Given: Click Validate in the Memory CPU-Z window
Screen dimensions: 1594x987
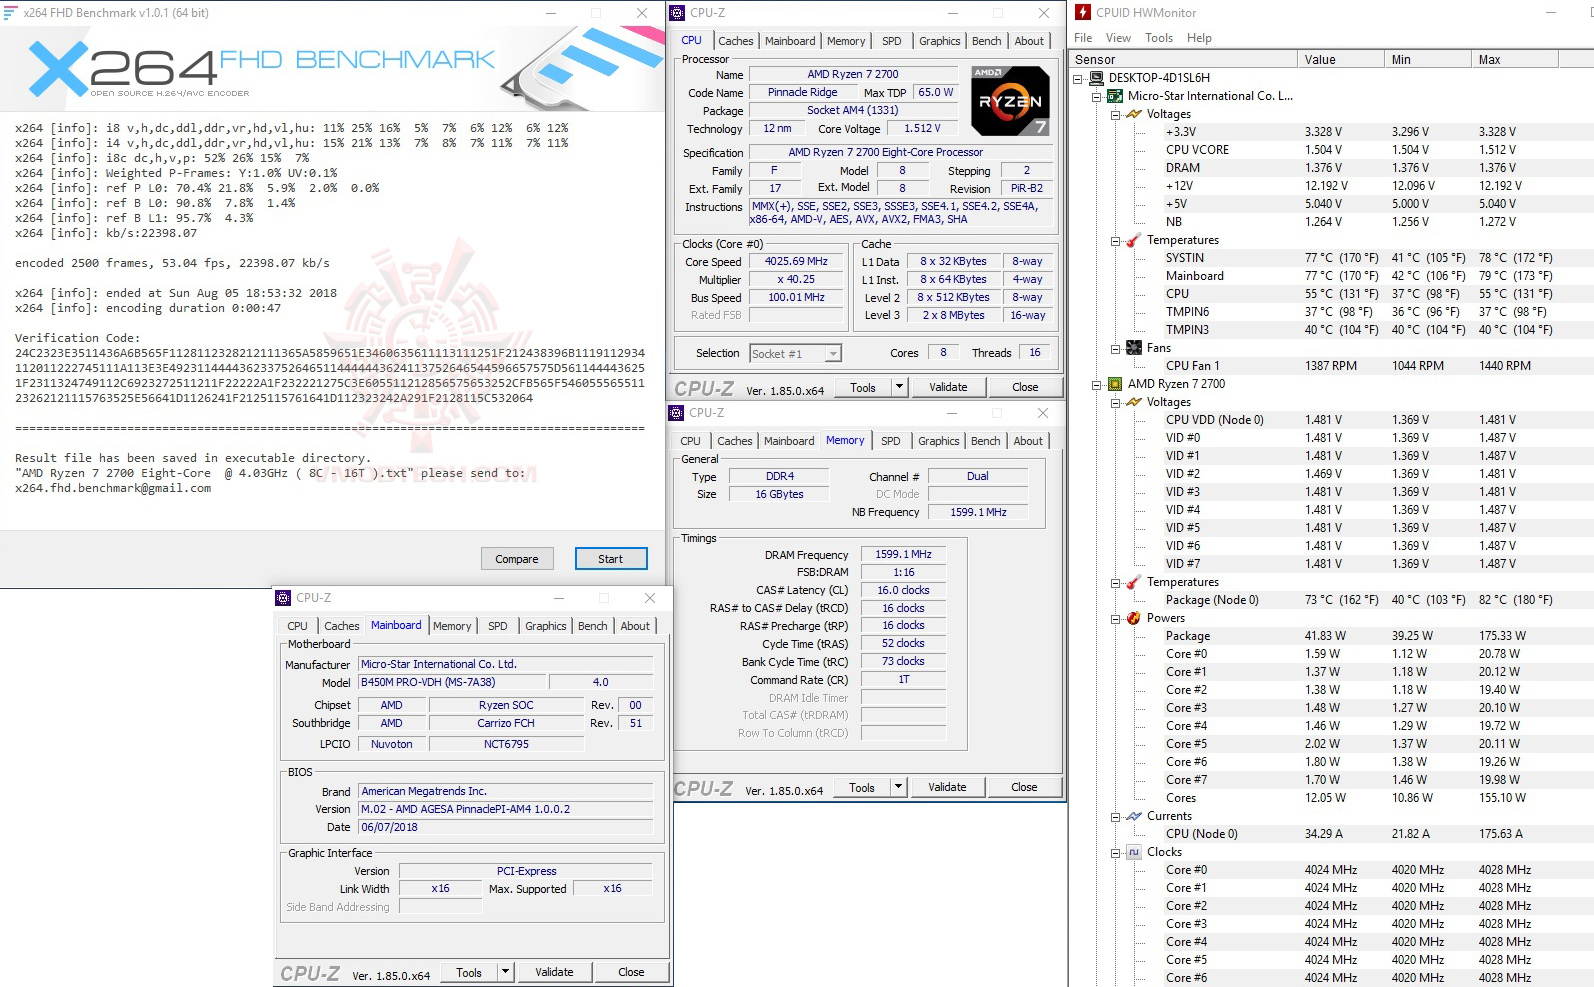Looking at the screenshot, I should pyautogui.click(x=947, y=787).
